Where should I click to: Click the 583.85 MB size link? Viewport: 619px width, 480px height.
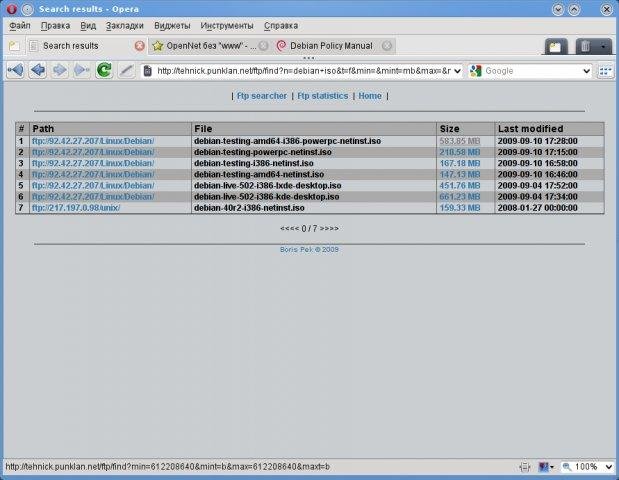460,141
